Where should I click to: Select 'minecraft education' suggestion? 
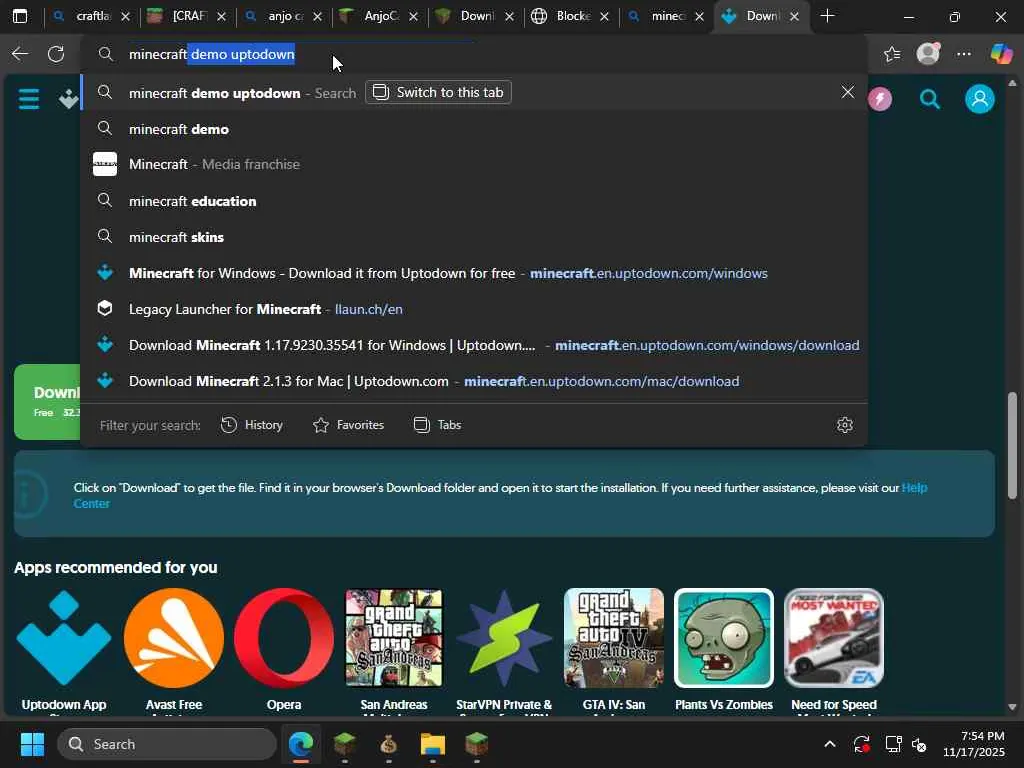474,200
